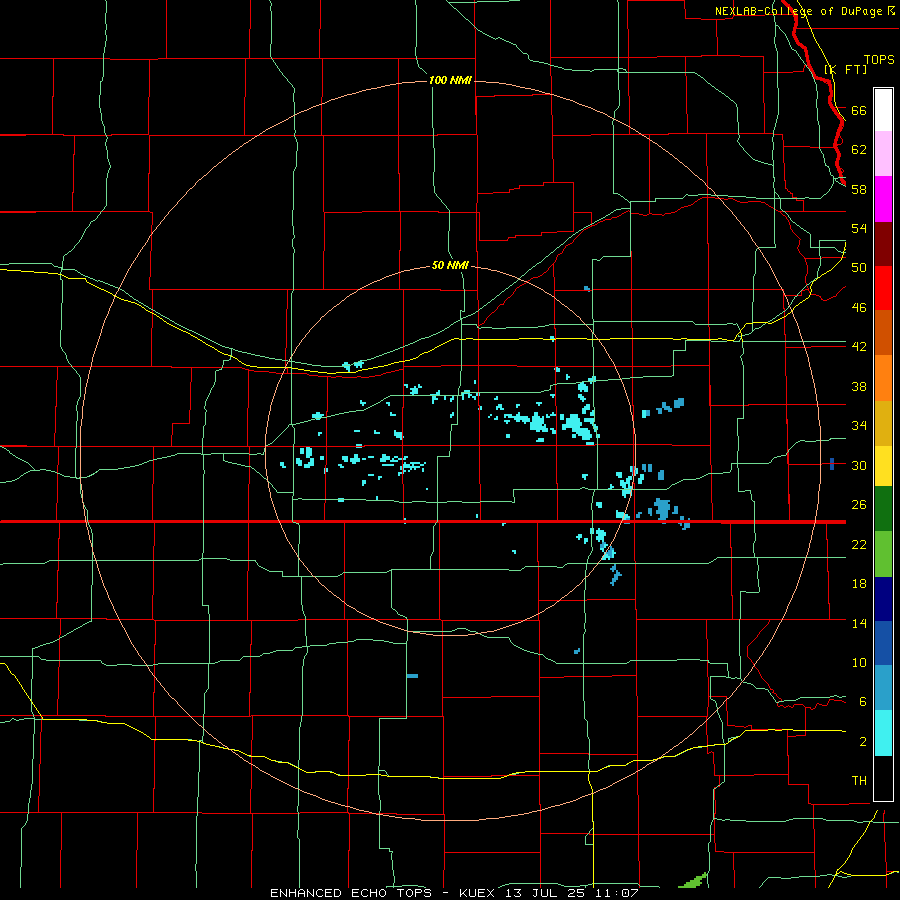This screenshot has width=900, height=900.
Task: Click the 6 value on the legend
Action: (x=862, y=701)
